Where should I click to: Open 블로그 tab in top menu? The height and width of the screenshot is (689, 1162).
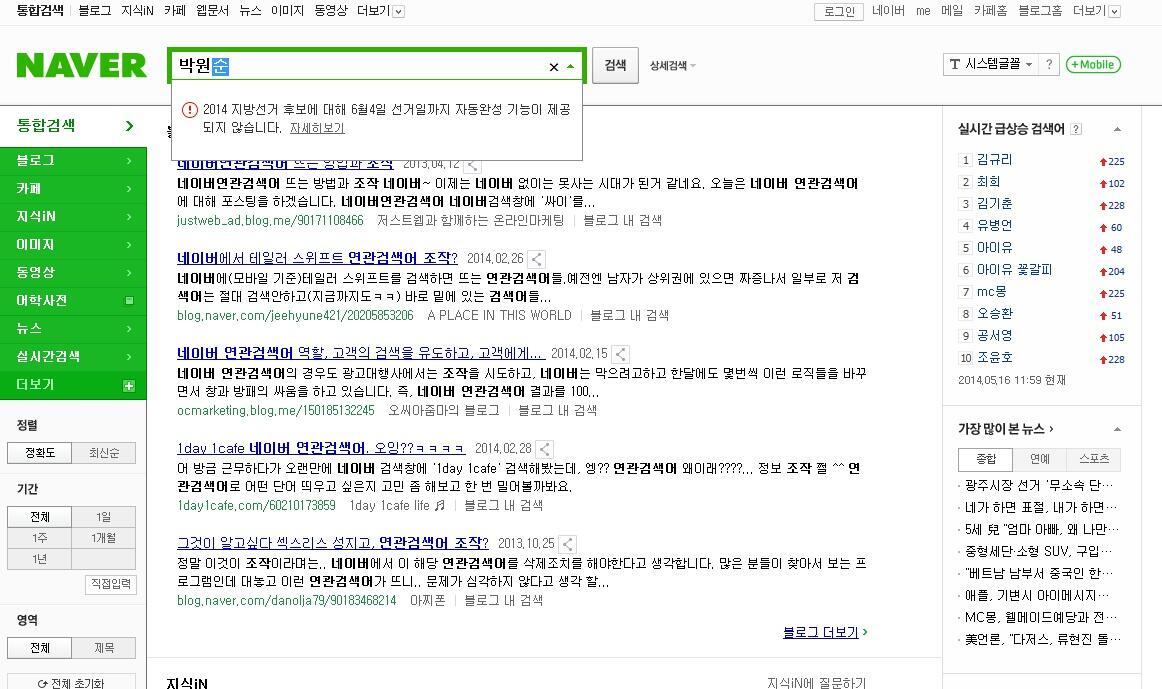95,11
